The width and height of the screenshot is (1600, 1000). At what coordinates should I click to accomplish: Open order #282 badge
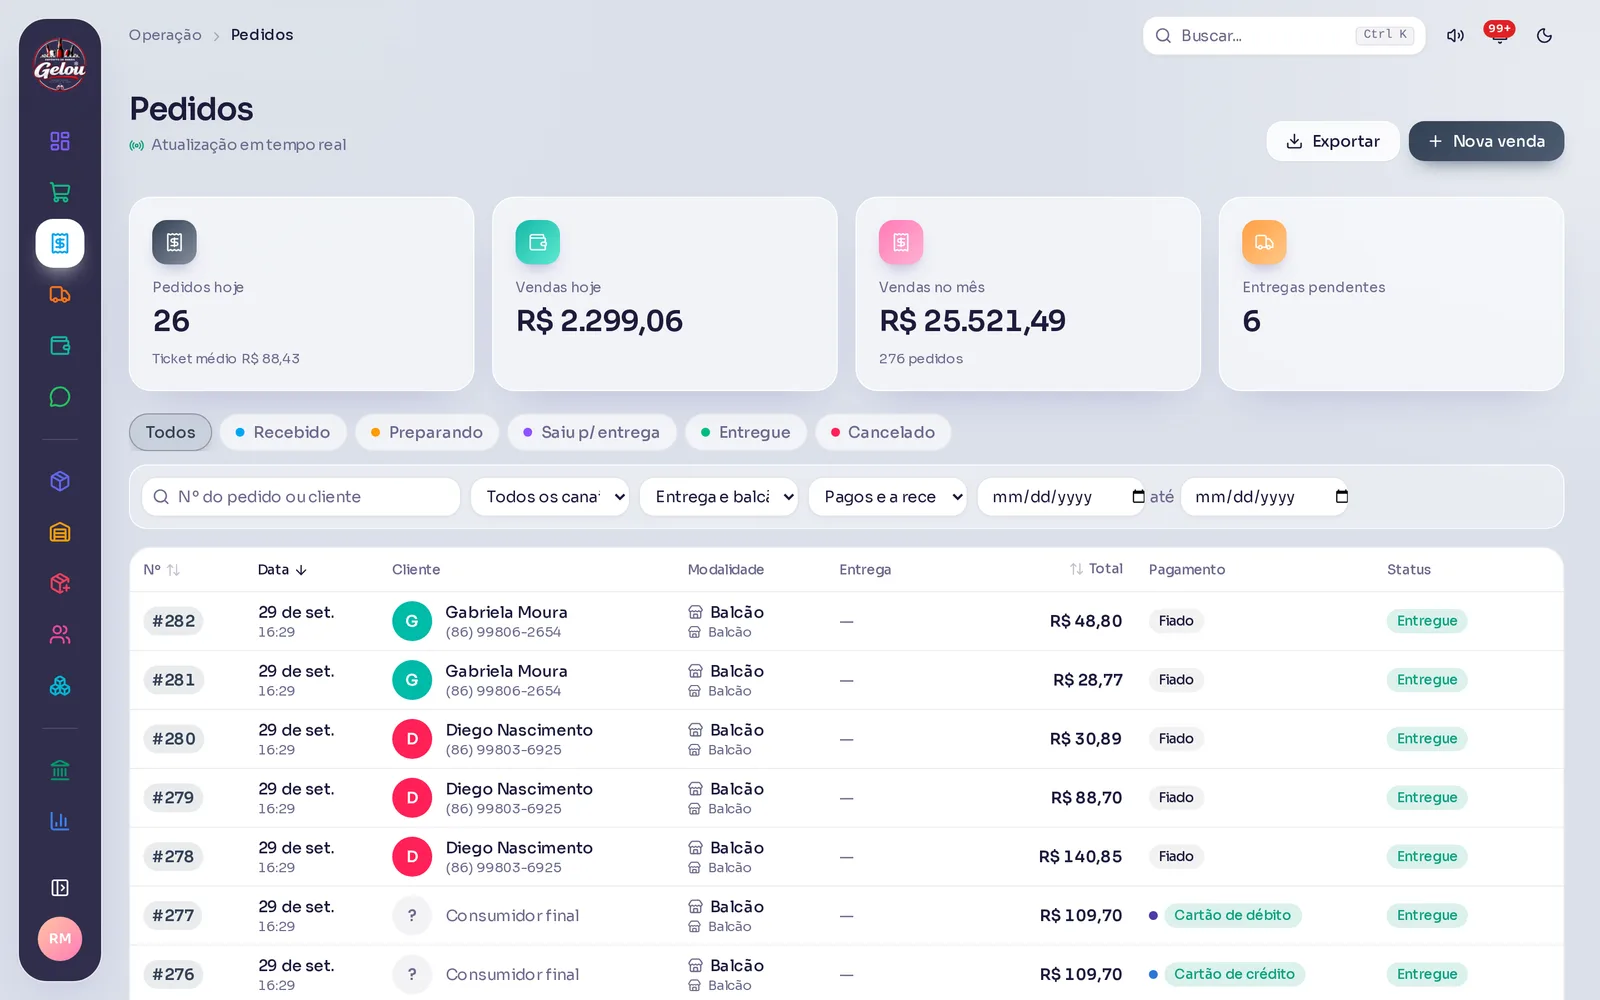(x=173, y=621)
